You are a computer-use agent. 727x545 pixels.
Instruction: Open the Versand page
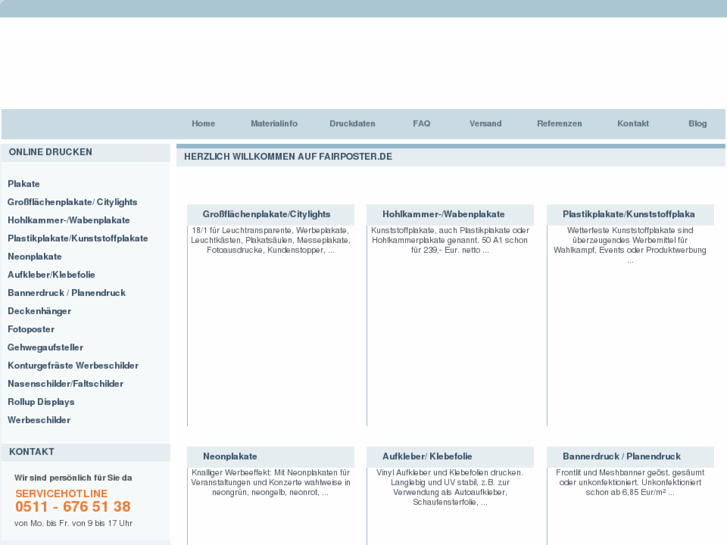pos(485,124)
